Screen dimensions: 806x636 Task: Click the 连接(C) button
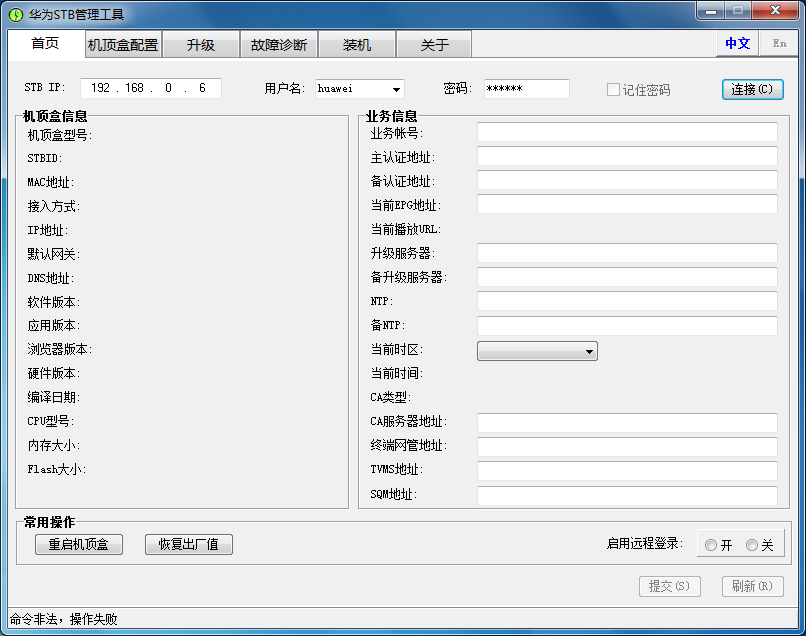point(753,89)
